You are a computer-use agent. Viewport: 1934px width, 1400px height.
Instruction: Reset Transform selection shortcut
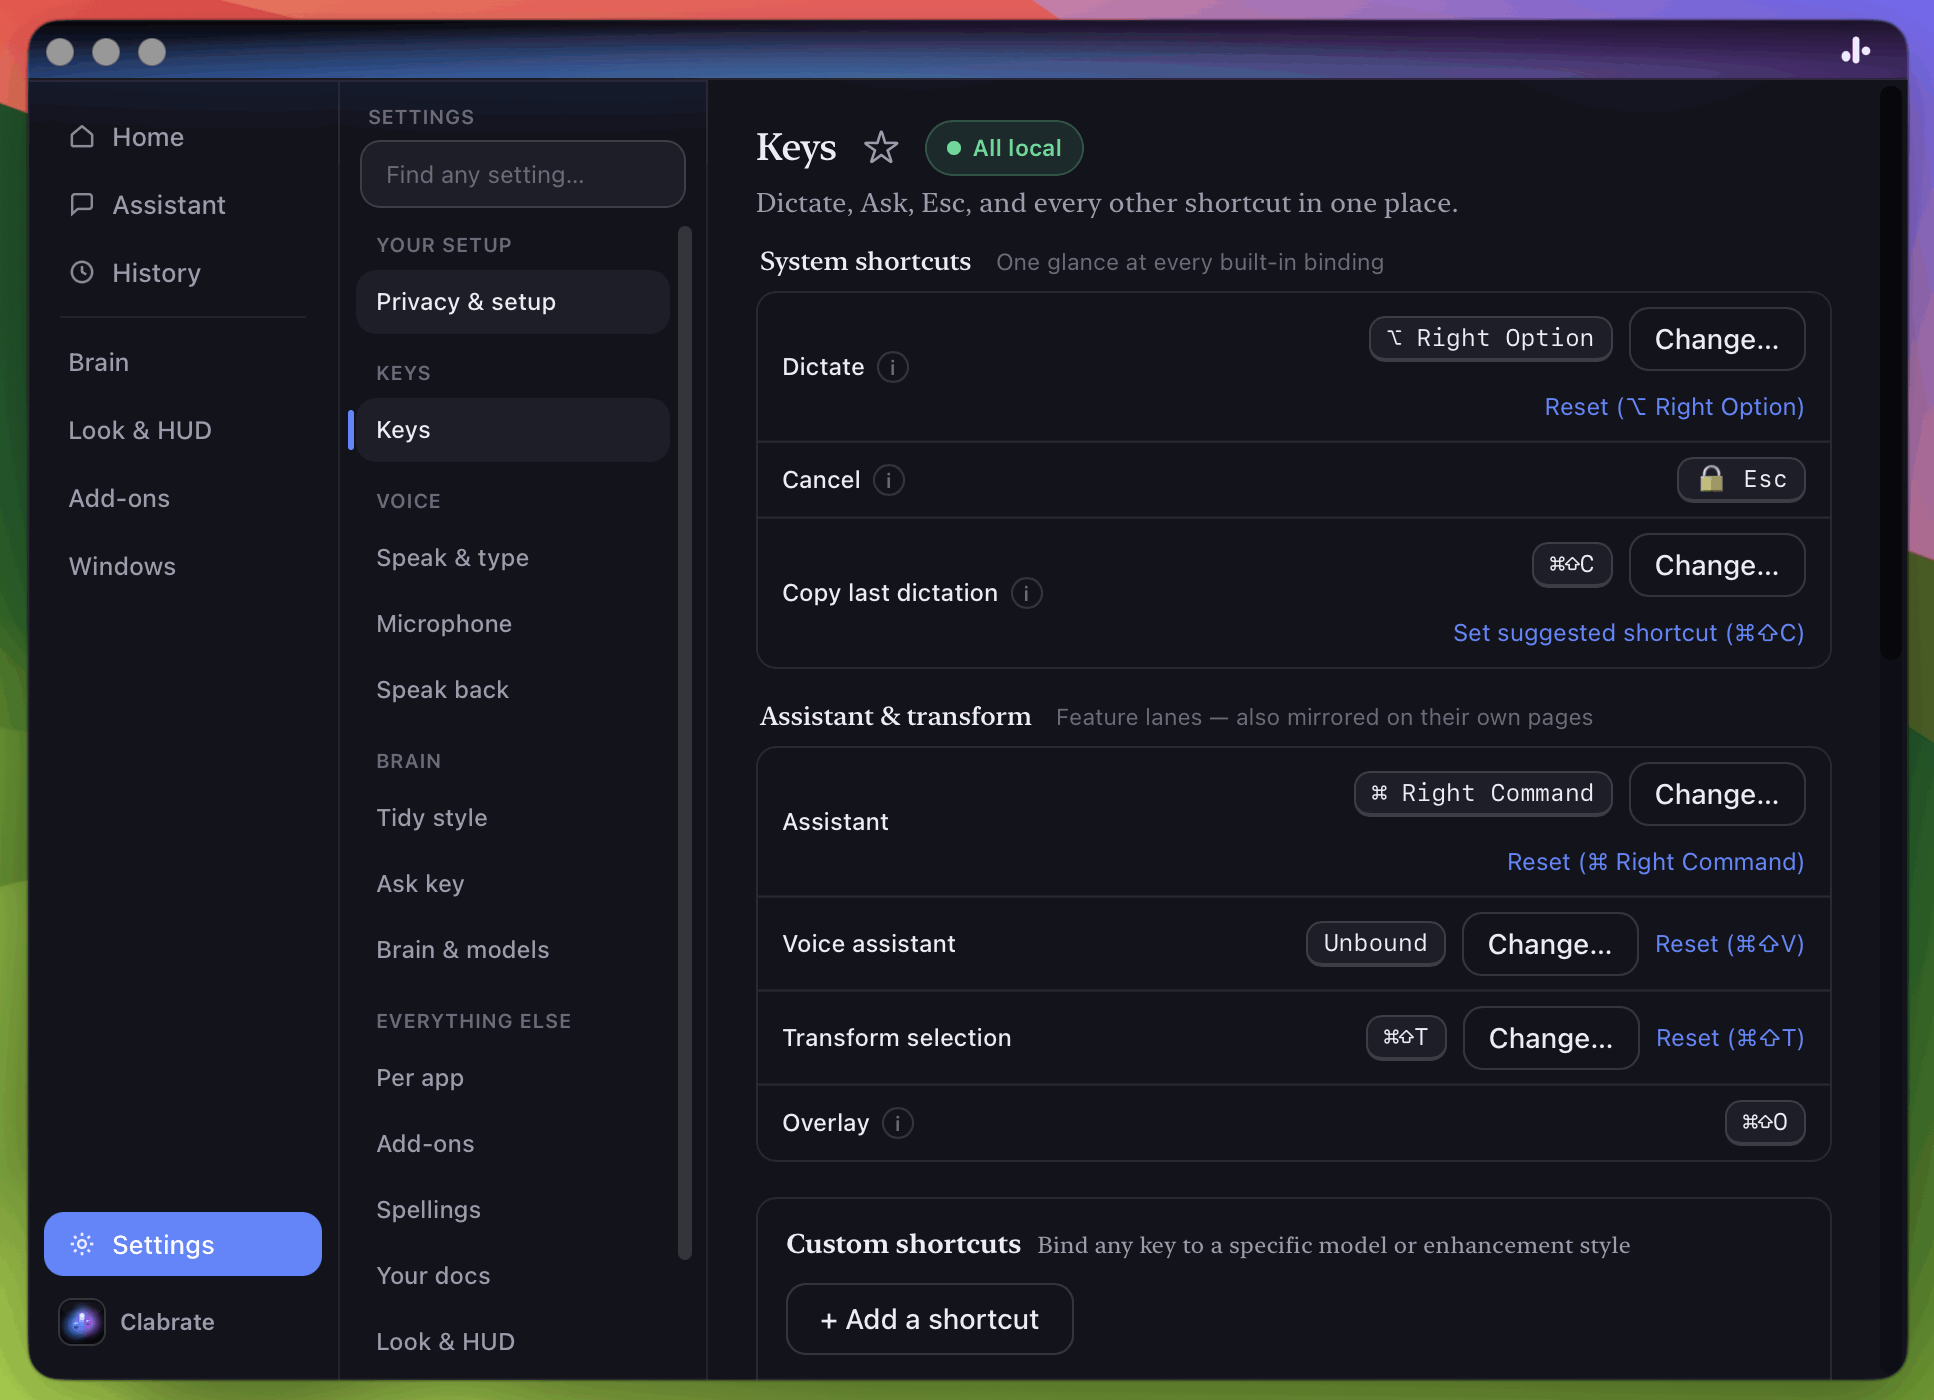pyautogui.click(x=1730, y=1038)
